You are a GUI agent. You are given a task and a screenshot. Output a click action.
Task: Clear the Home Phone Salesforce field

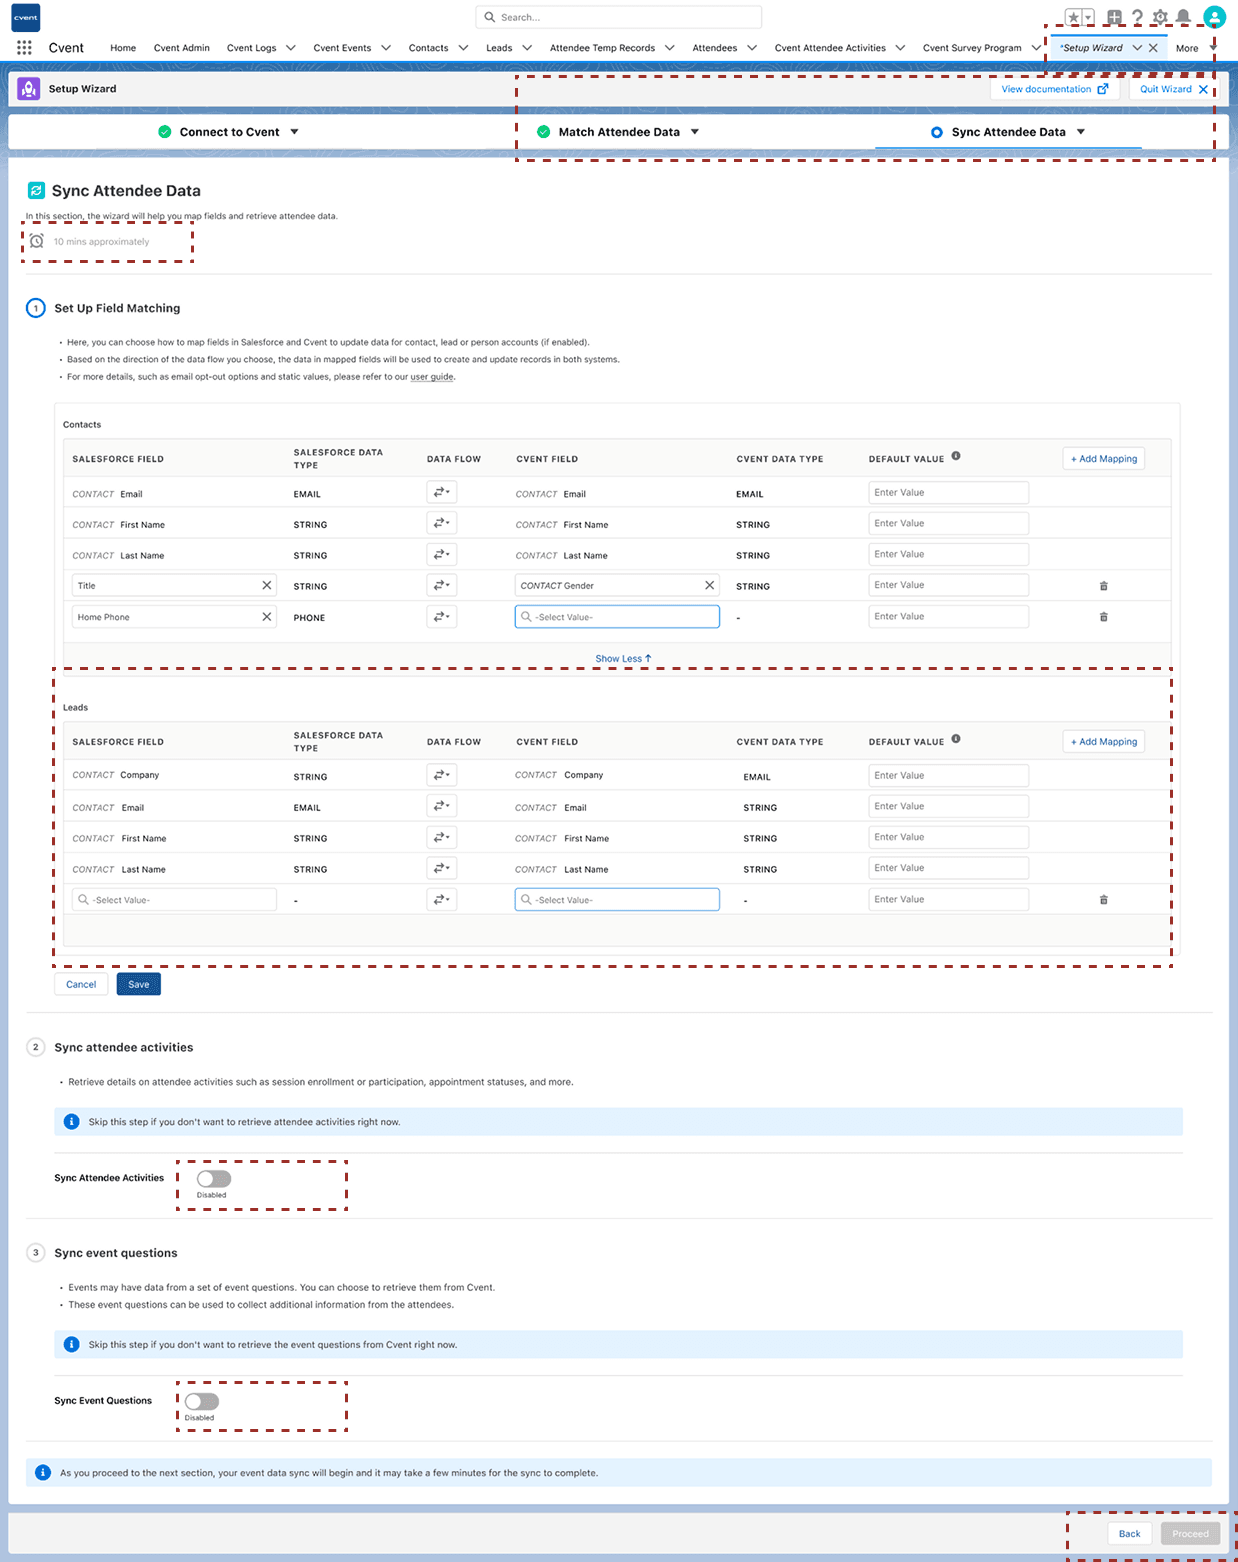coord(267,617)
